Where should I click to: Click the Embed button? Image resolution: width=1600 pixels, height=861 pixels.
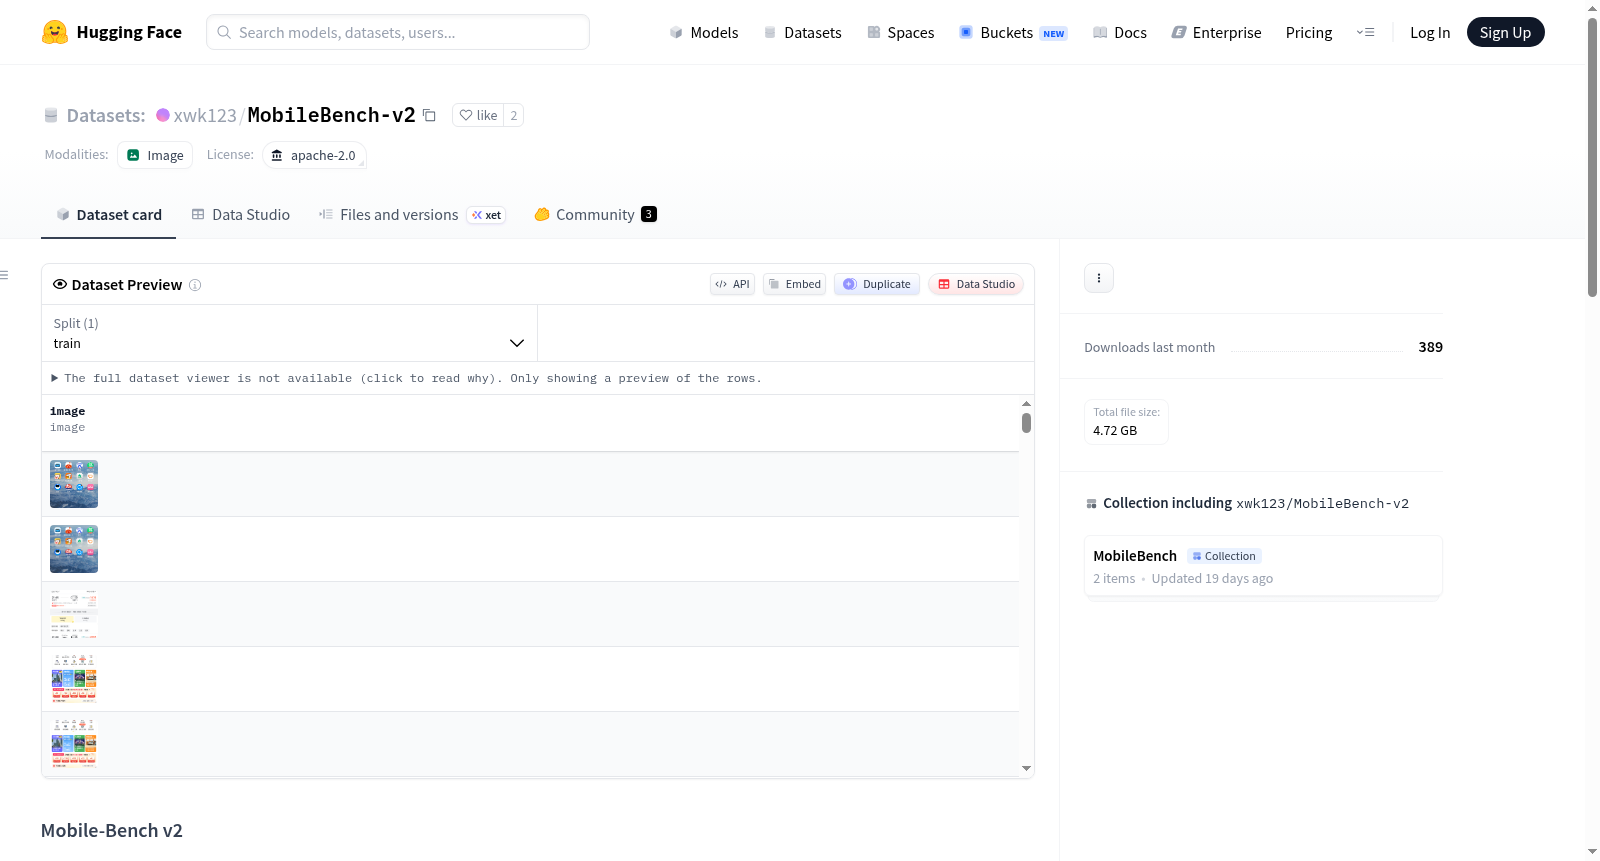pyautogui.click(x=795, y=284)
